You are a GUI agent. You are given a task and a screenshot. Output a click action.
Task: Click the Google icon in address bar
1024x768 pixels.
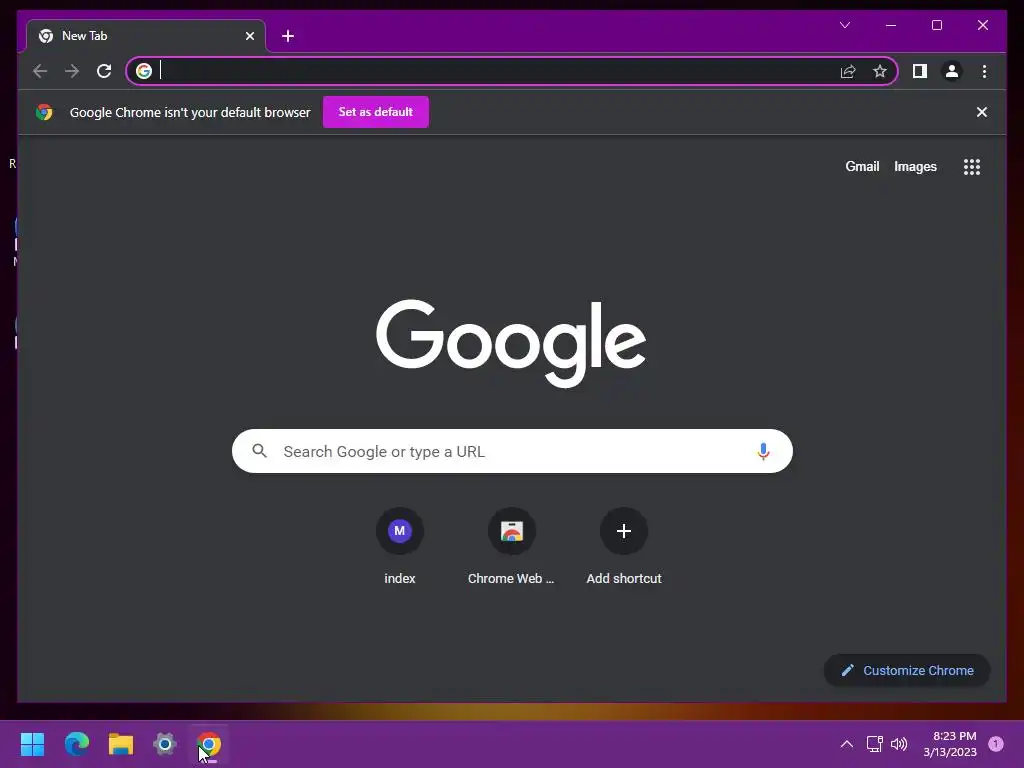[144, 71]
